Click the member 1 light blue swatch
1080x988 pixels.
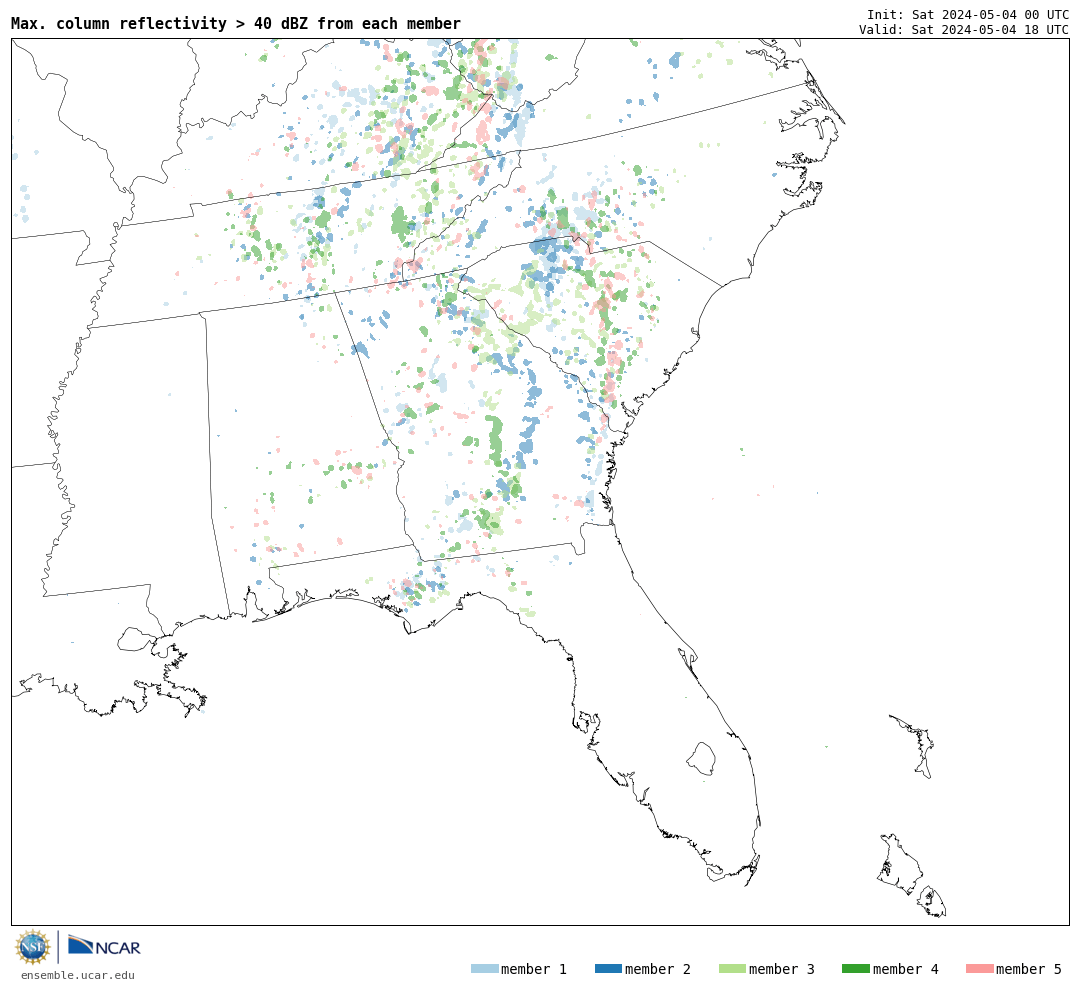pyautogui.click(x=484, y=969)
